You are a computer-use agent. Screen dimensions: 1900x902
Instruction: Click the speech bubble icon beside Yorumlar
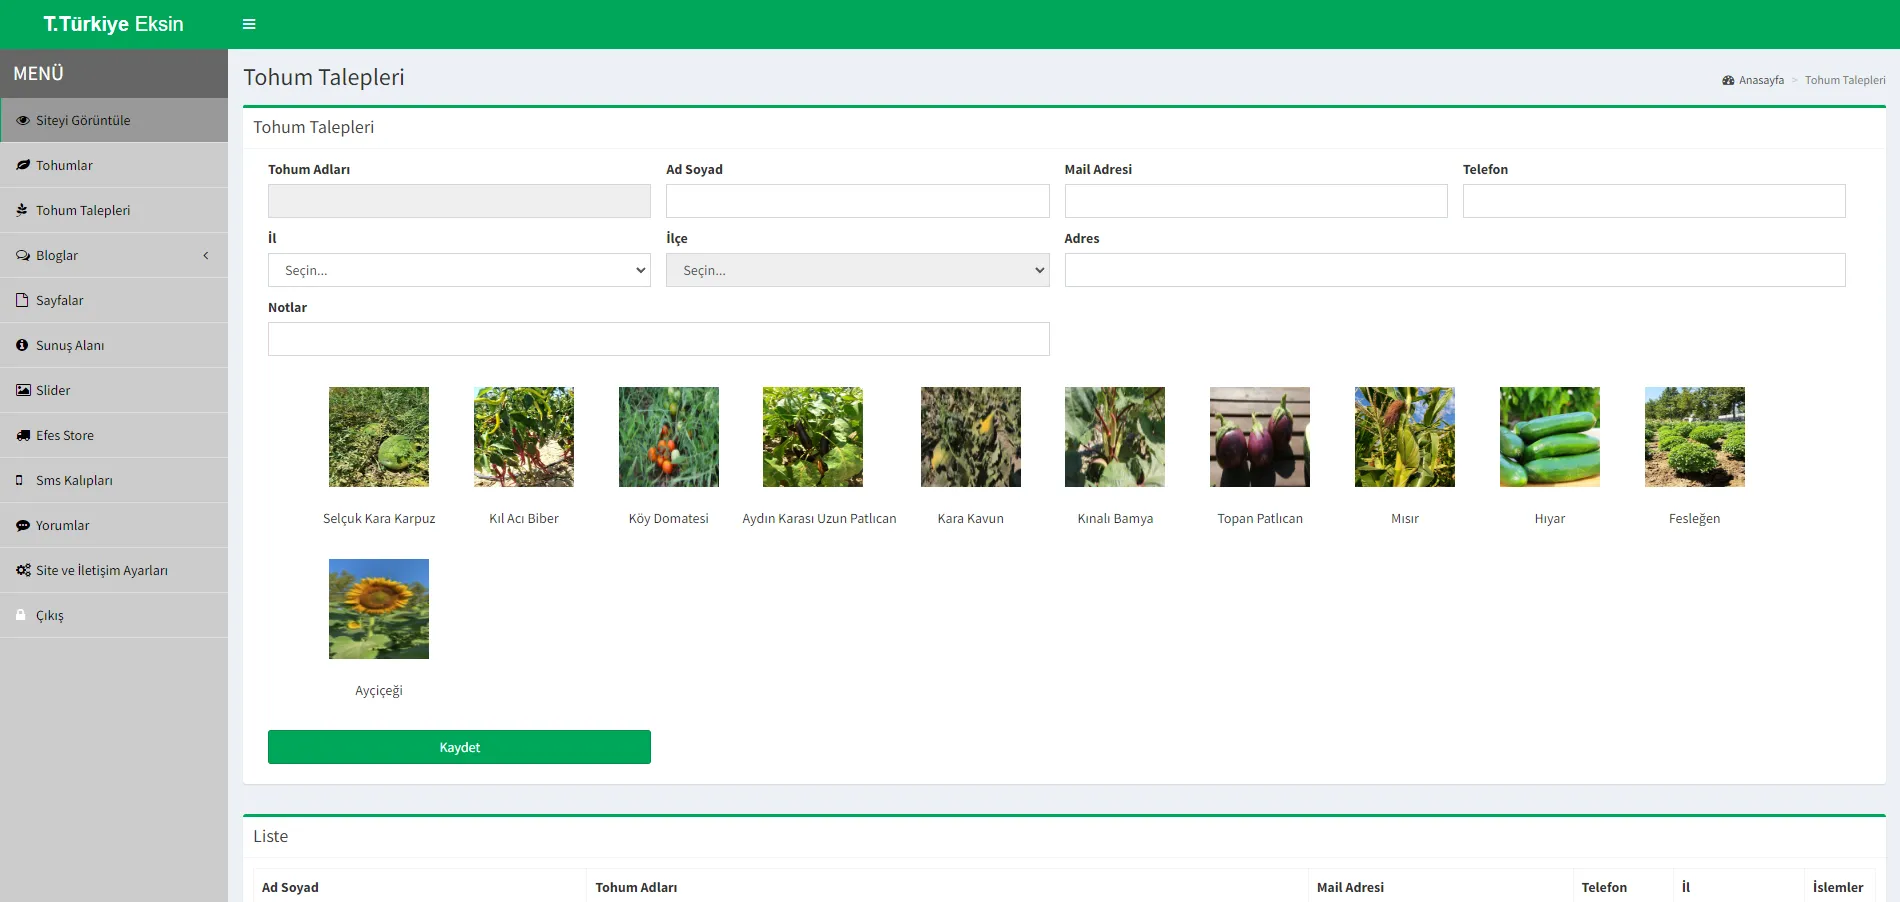23,525
